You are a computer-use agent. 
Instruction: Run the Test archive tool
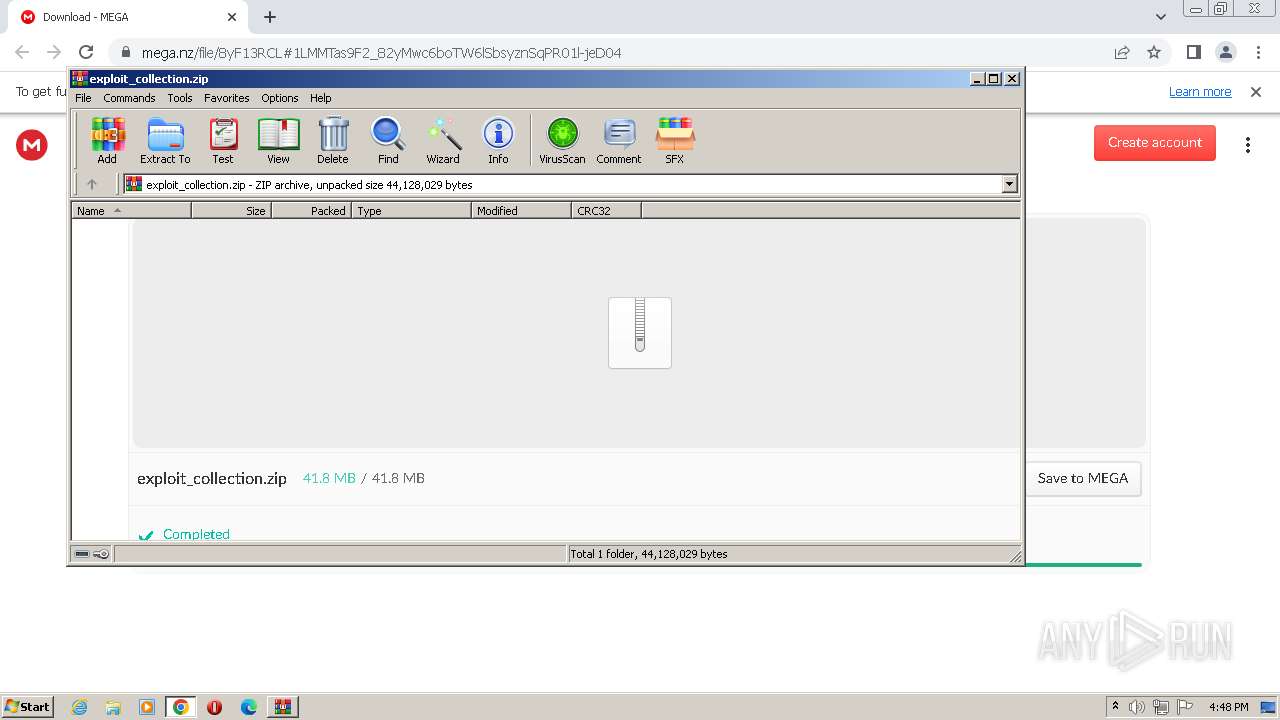tap(223, 140)
